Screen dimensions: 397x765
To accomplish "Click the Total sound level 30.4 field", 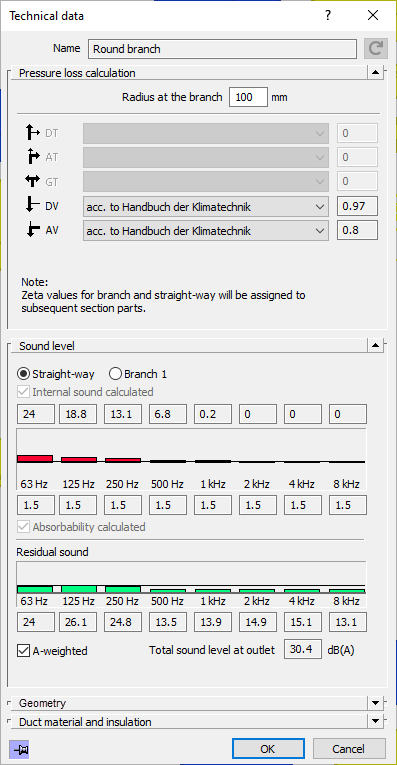I will pos(303,650).
